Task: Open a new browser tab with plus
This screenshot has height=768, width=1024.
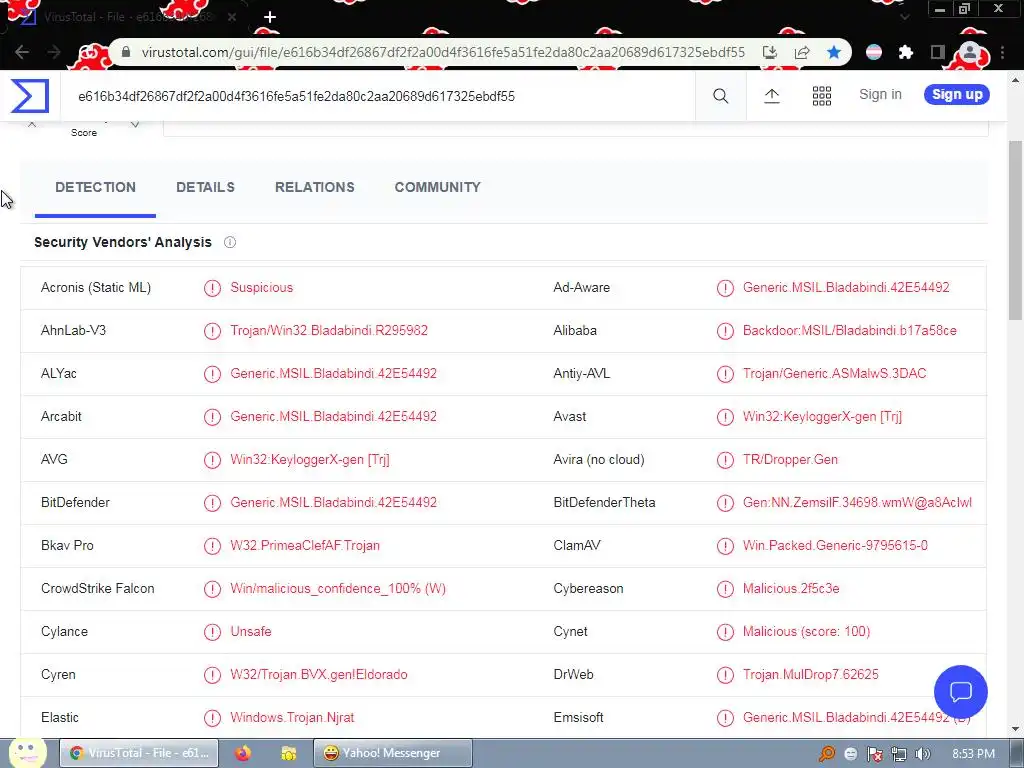Action: point(270,17)
